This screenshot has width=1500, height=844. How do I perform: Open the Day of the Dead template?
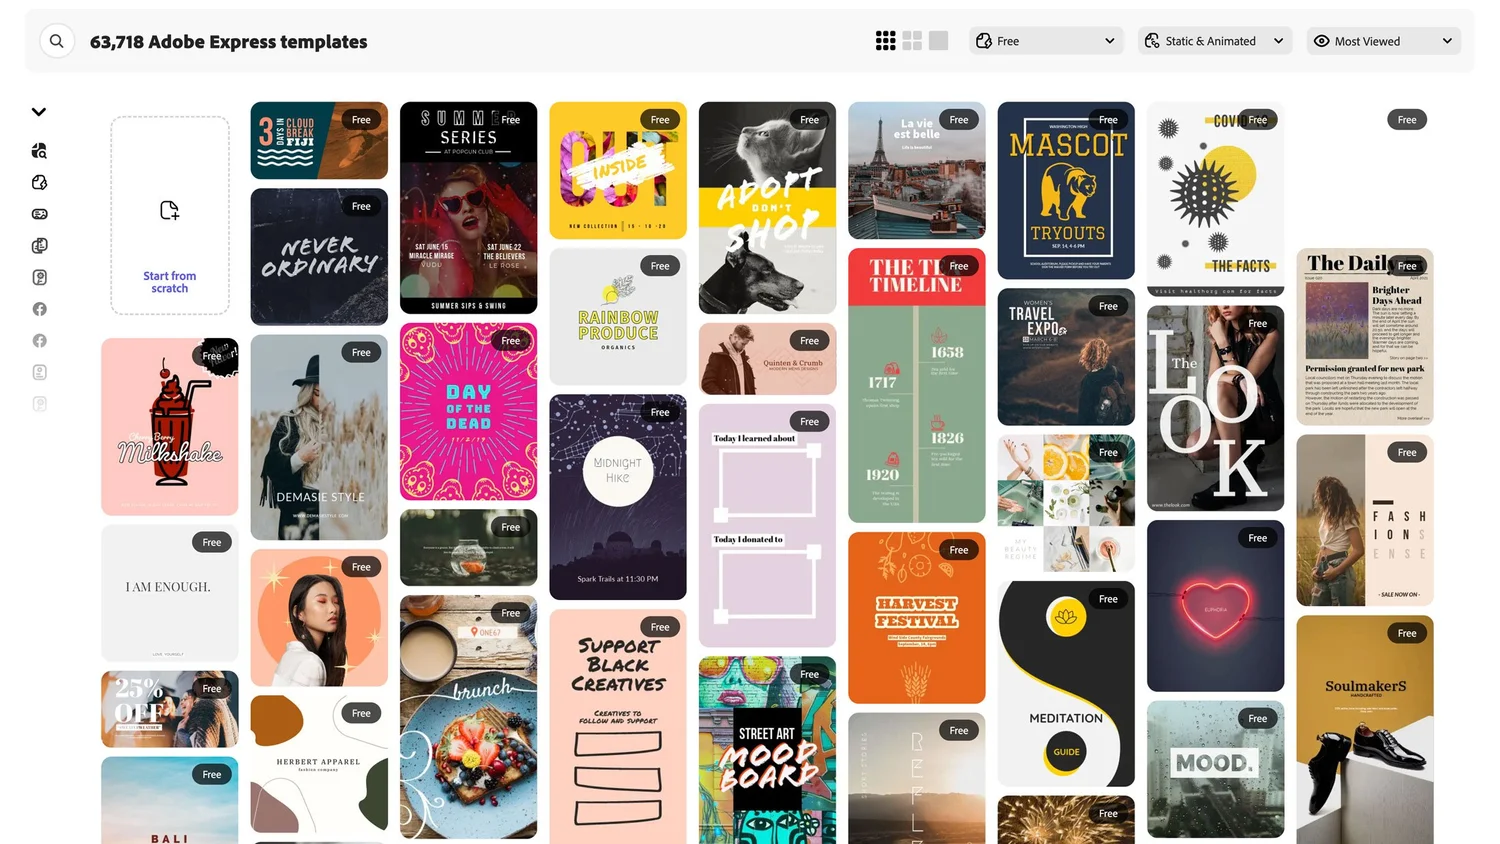pos(468,412)
